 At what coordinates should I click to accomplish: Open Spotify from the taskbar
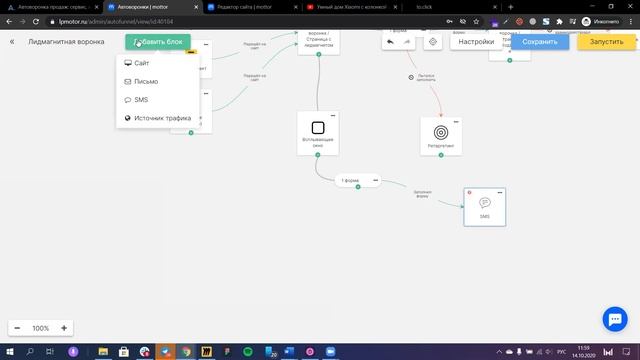pyautogui.click(x=248, y=351)
